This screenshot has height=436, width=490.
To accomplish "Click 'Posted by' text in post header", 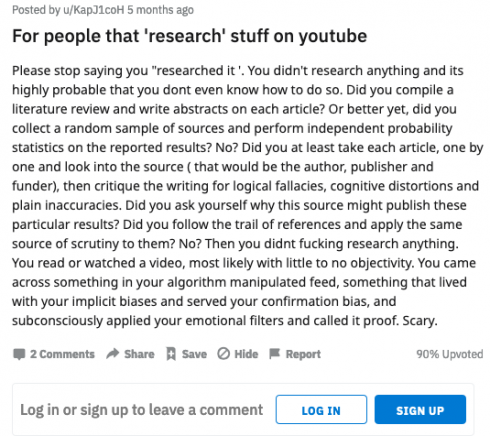I will click(36, 10).
